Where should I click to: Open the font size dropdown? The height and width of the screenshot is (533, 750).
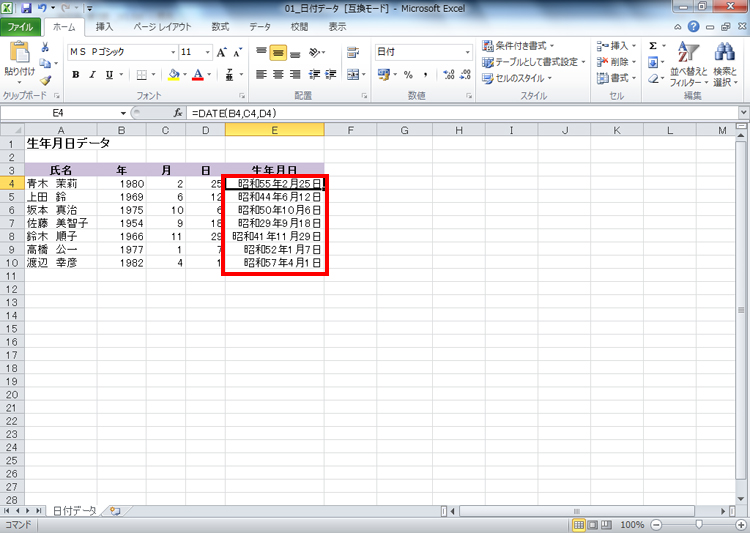click(208, 52)
